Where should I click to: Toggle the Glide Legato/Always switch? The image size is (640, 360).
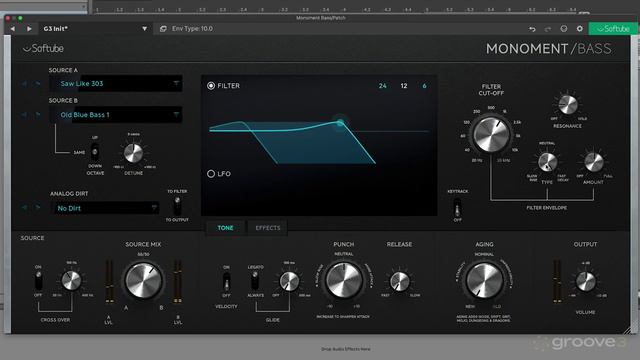[255, 281]
